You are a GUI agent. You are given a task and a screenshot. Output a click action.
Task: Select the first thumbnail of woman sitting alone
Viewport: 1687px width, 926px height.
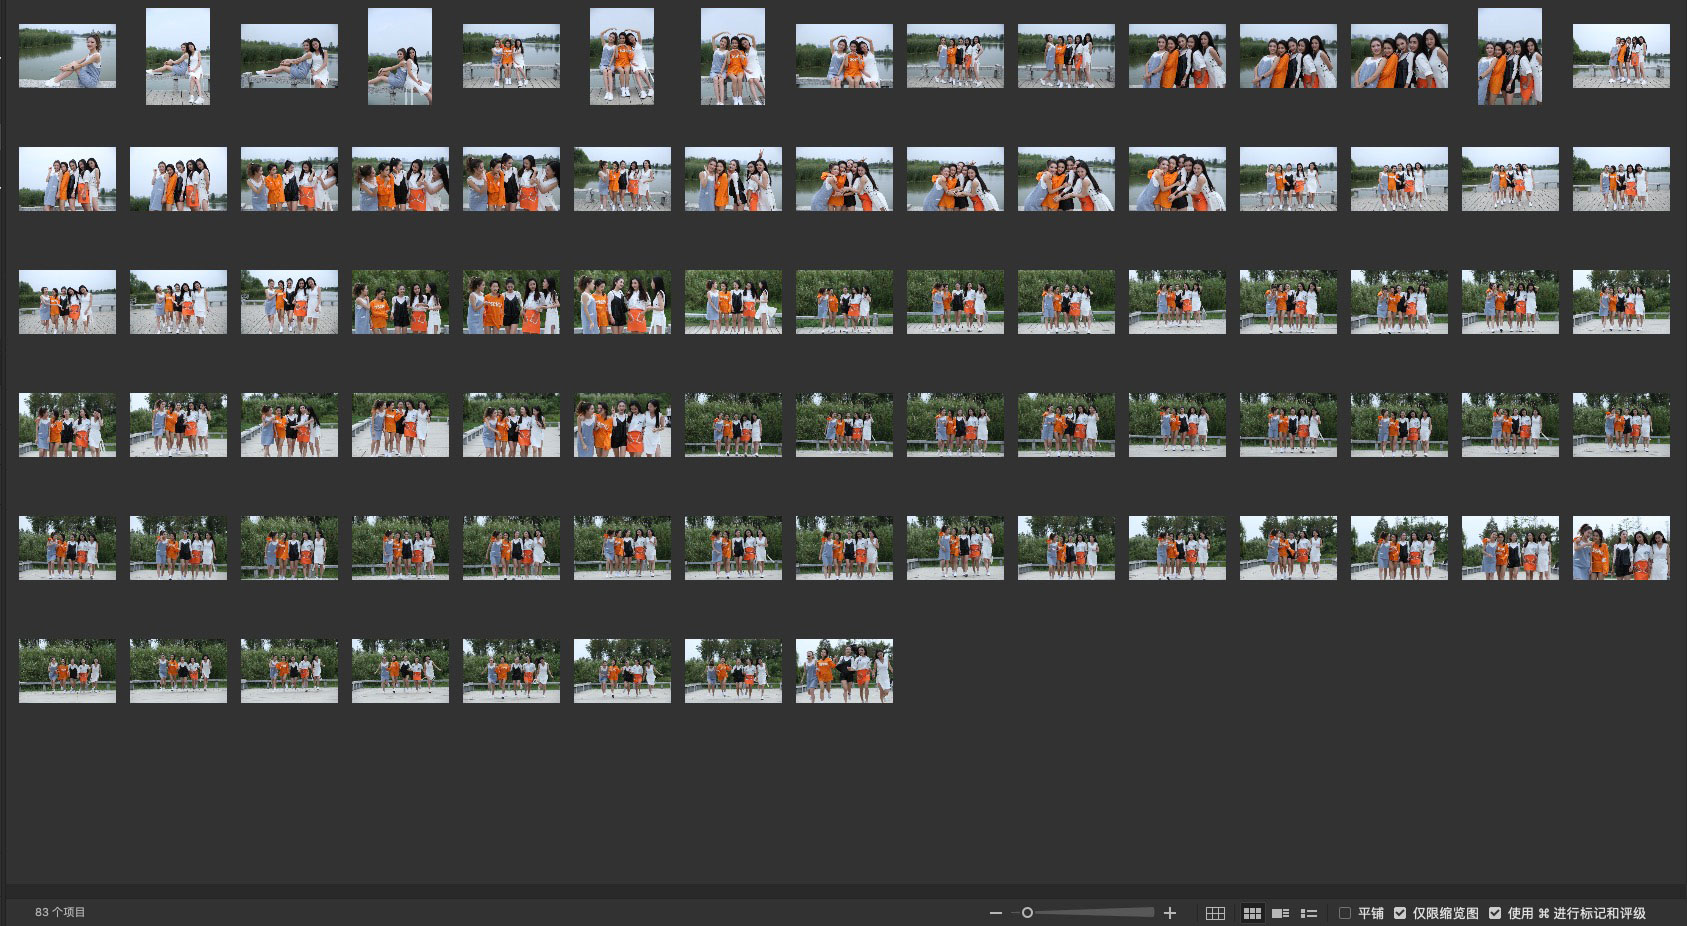pyautogui.click(x=67, y=56)
